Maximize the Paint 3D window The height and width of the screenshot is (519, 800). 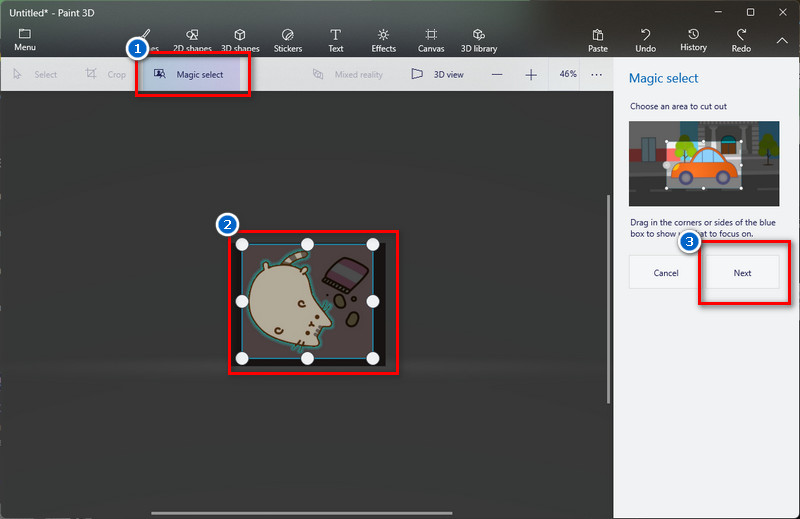click(750, 12)
